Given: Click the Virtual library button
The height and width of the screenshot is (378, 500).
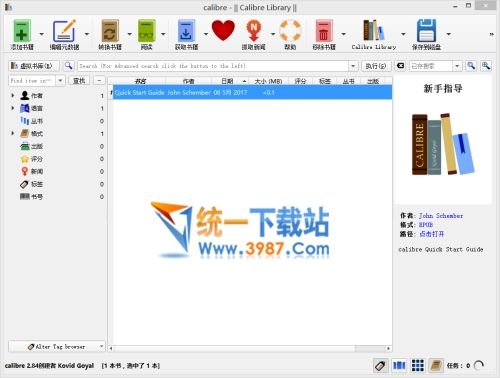Looking at the screenshot, I should pyautogui.click(x=34, y=66).
